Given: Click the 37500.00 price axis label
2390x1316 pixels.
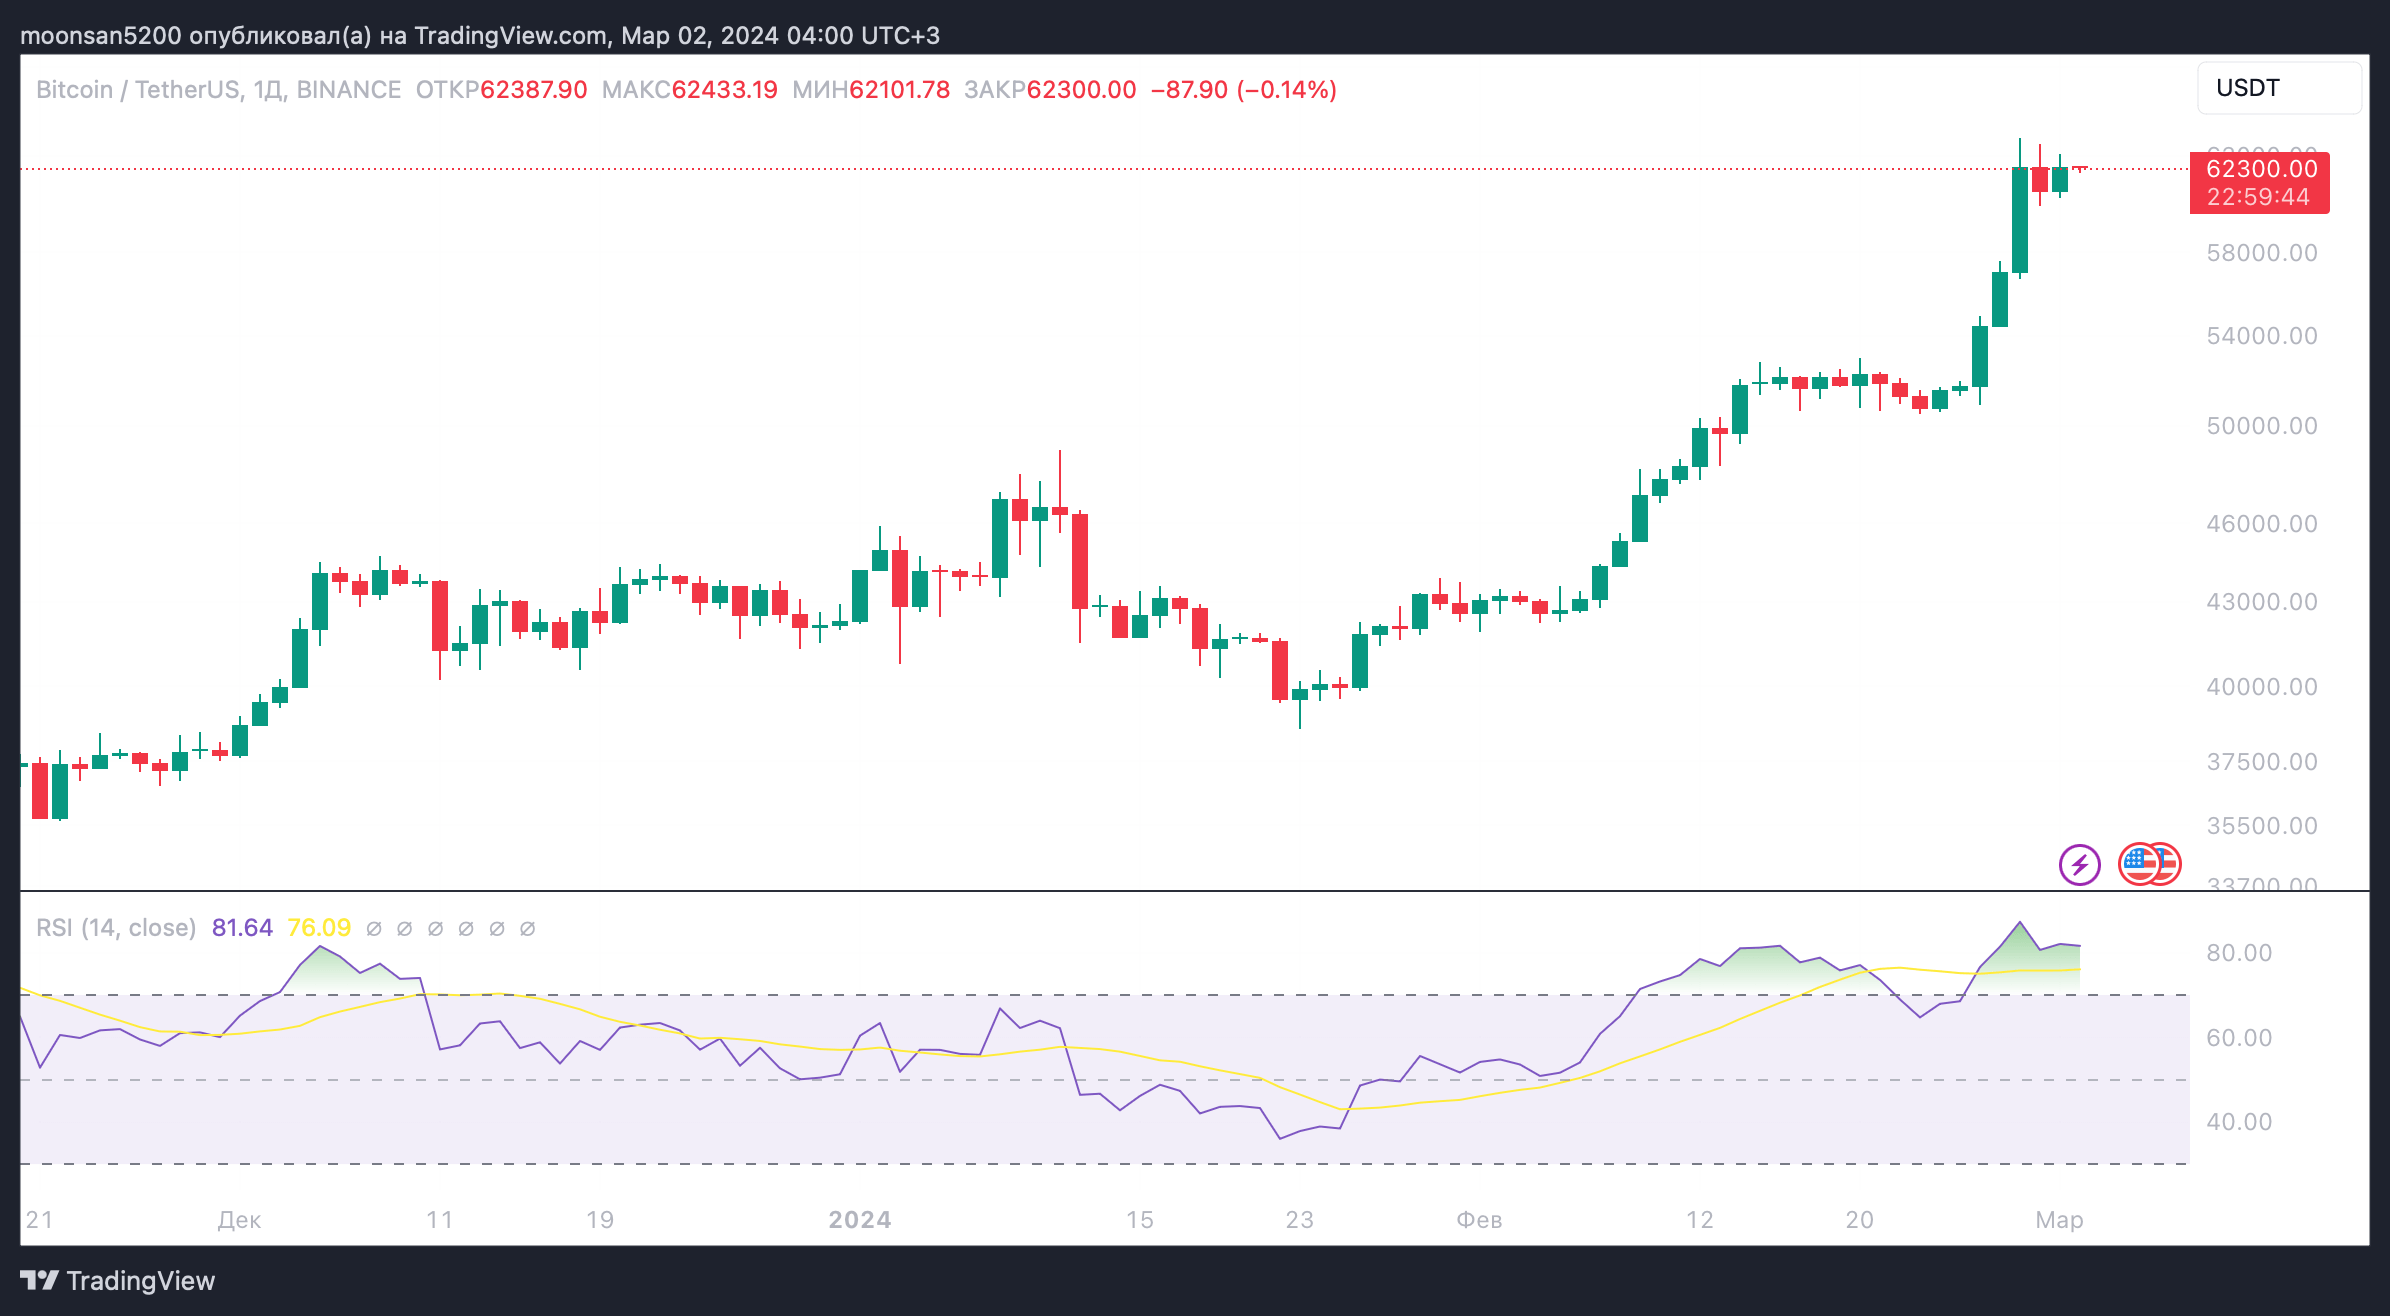Looking at the screenshot, I should (2262, 762).
